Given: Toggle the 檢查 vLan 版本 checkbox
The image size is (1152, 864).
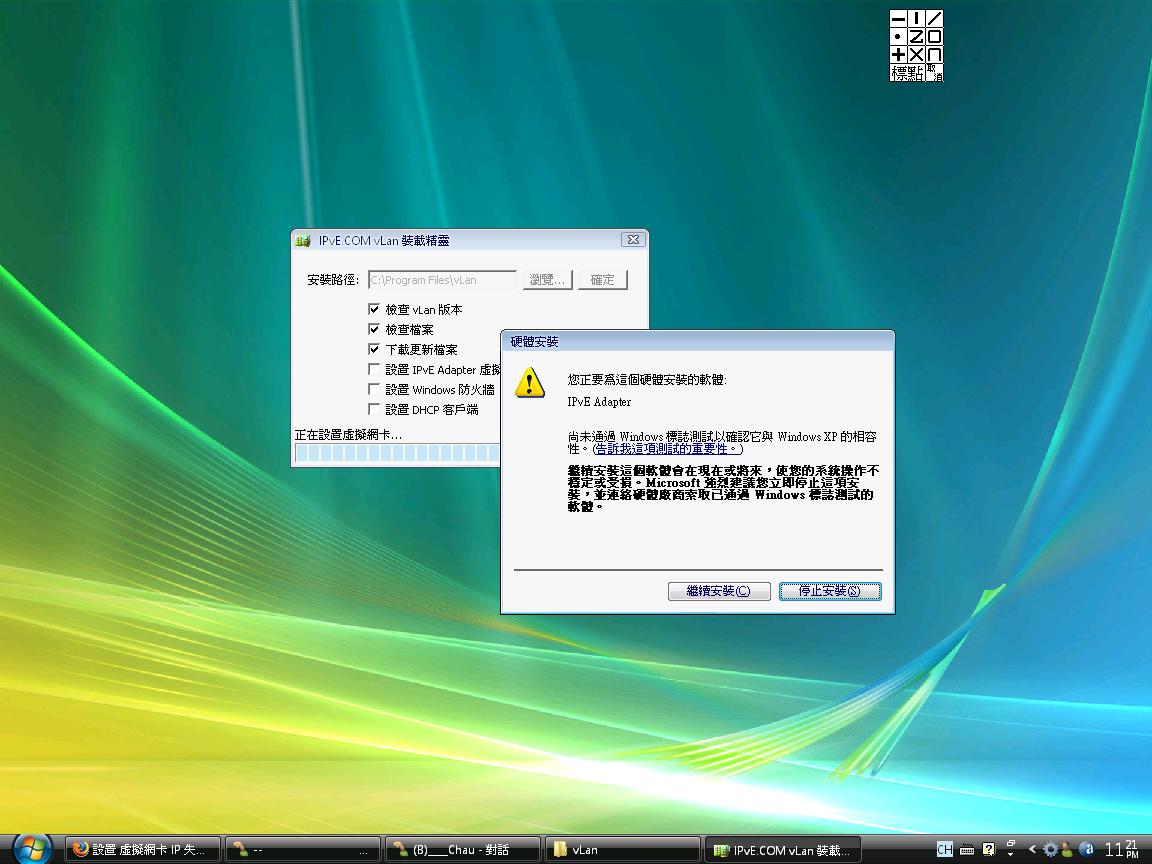Looking at the screenshot, I should tap(375, 310).
